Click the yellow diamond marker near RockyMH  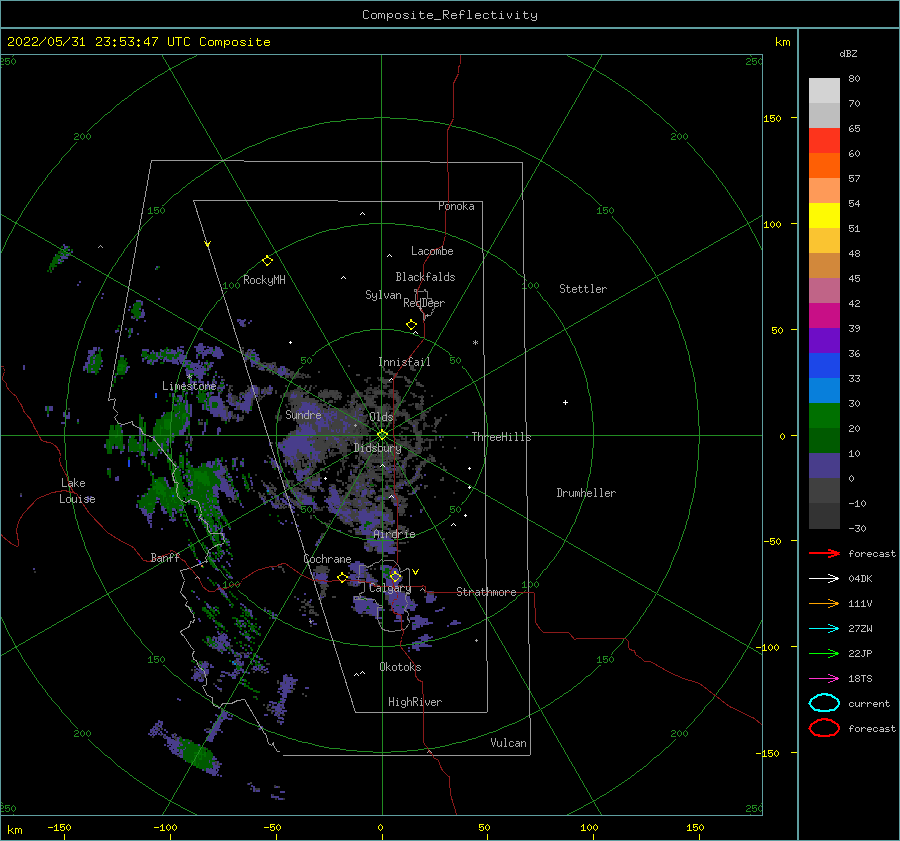point(267,261)
